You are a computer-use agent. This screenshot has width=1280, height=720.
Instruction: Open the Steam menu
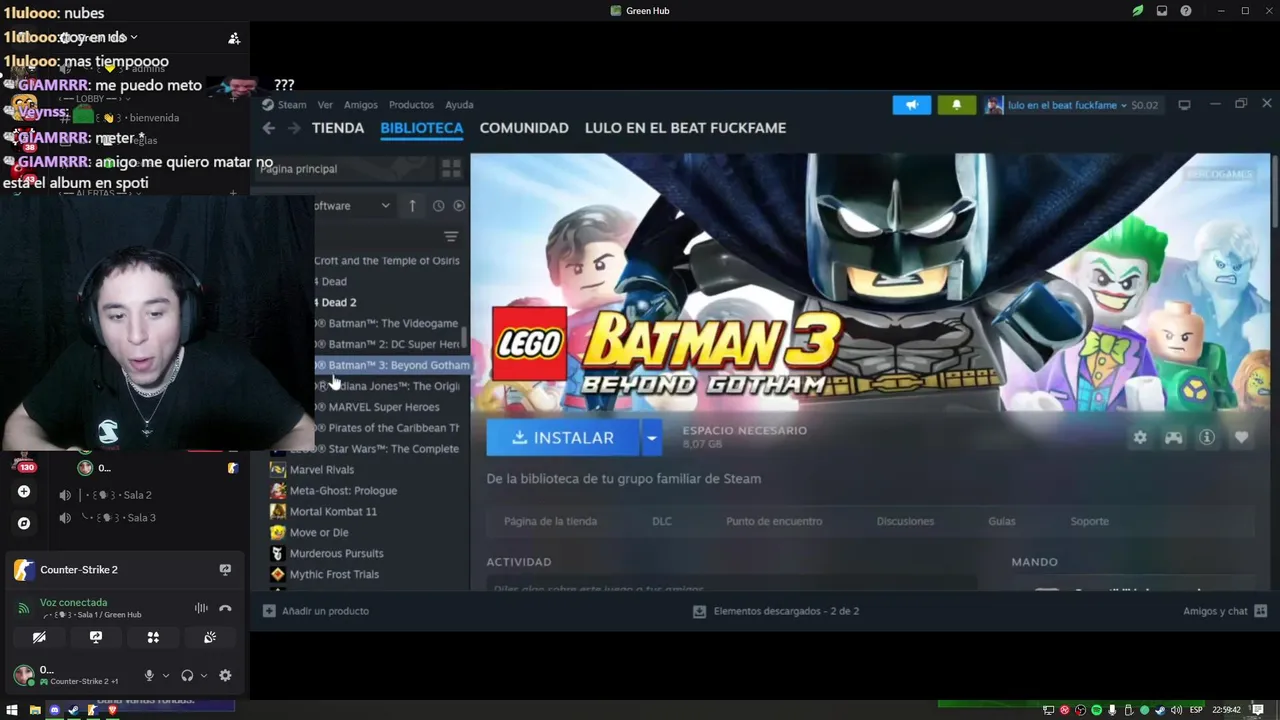pyautogui.click(x=292, y=105)
